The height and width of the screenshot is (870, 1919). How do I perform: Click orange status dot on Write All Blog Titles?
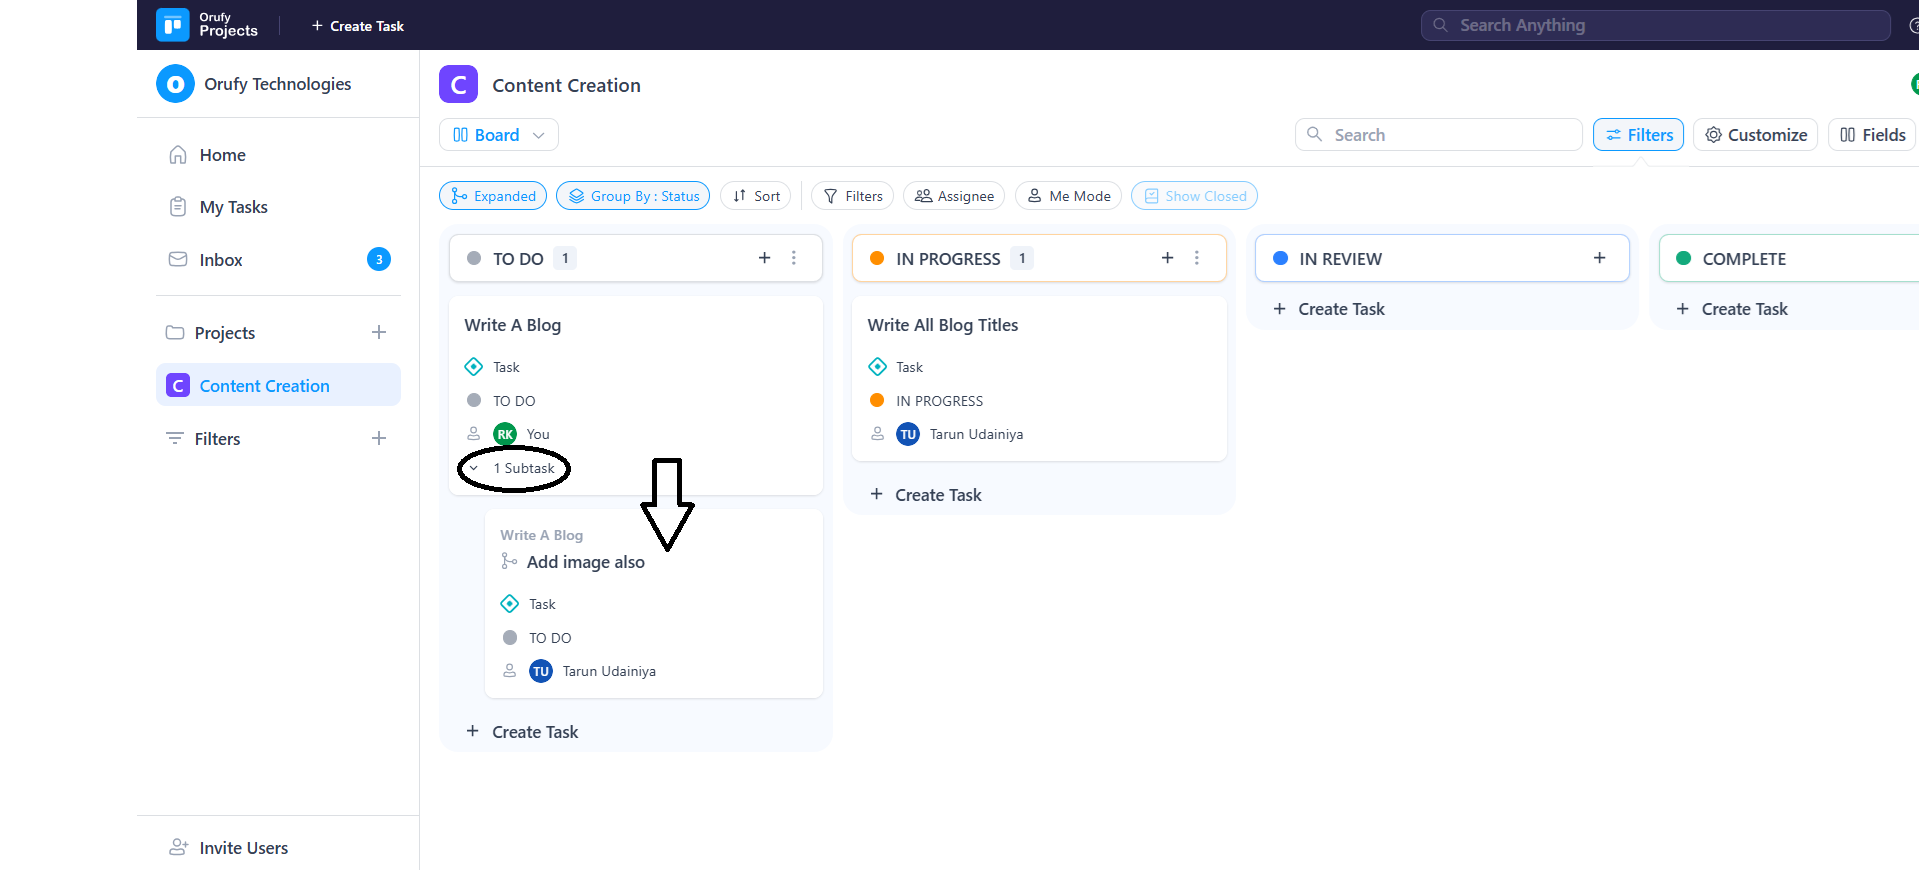(877, 400)
